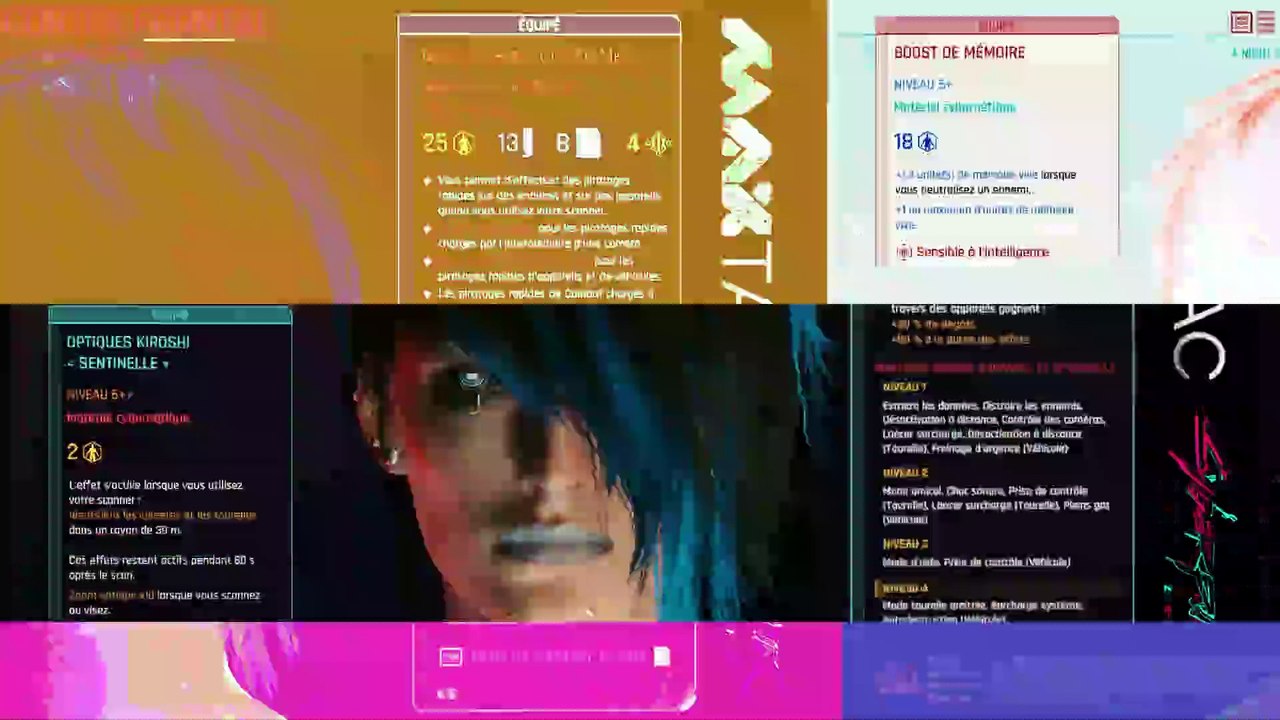Viewport: 1280px width, 720px height.
Task: Click the capacity icon next to 2 in Optiques Kiroshi
Action: 92,453
